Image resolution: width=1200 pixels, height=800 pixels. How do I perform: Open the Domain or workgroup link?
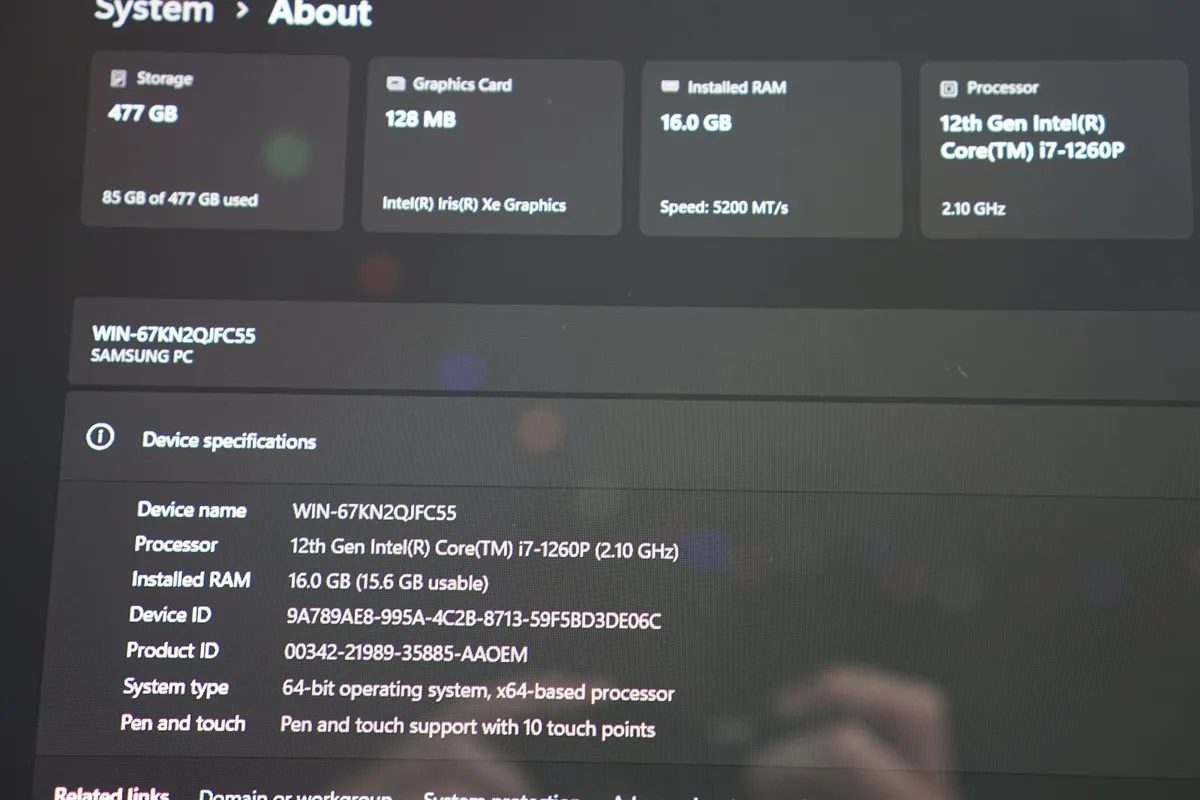pos(295,795)
